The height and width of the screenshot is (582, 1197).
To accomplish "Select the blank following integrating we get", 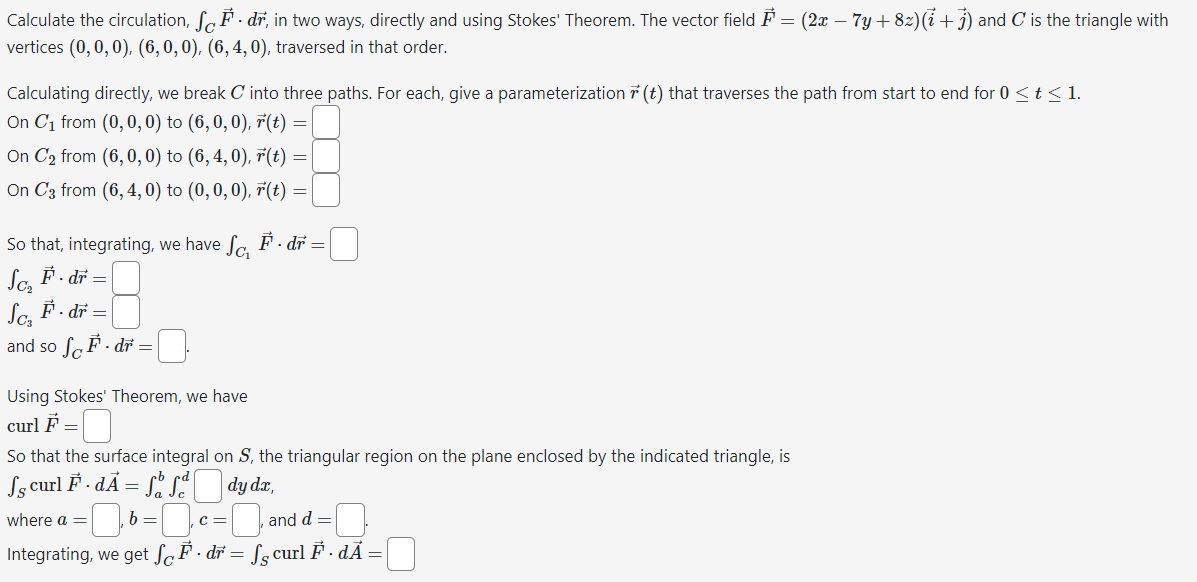I will click(x=400, y=553).
